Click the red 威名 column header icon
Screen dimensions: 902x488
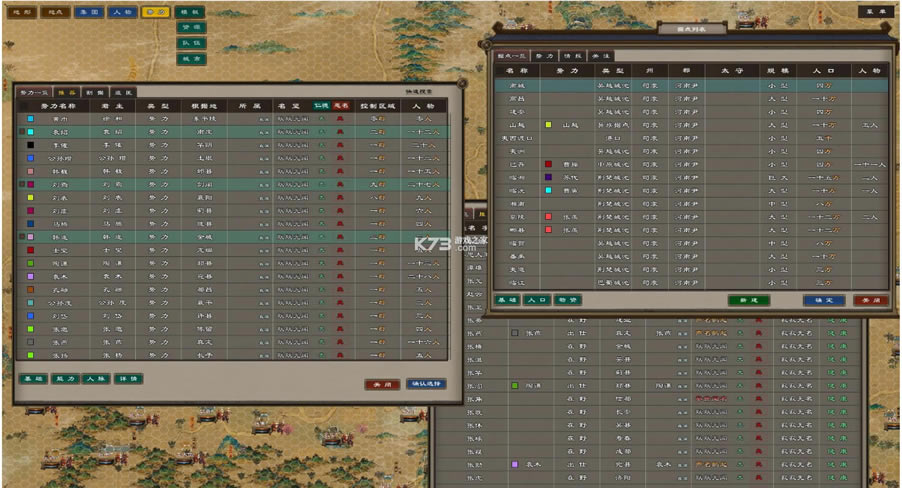(341, 105)
